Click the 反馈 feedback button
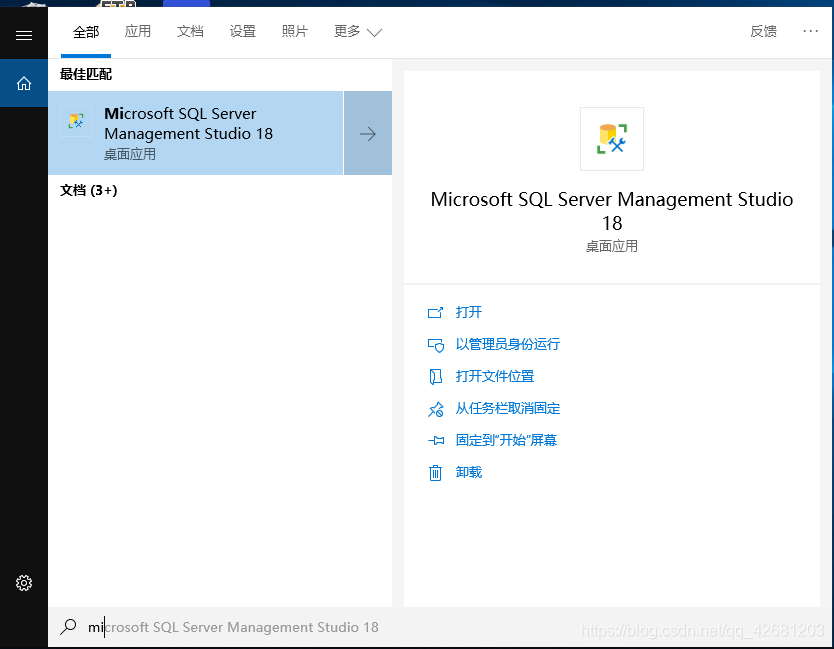The height and width of the screenshot is (649, 834). pos(763,32)
